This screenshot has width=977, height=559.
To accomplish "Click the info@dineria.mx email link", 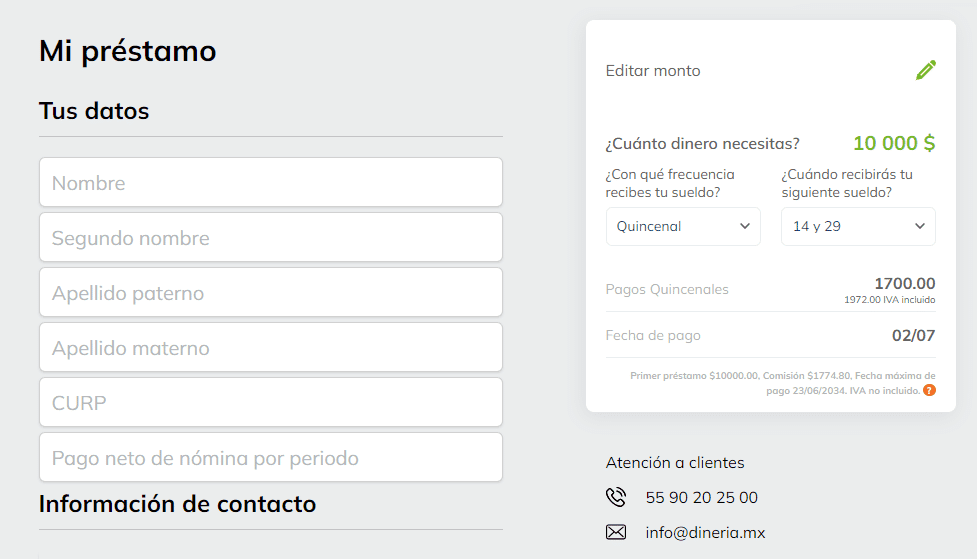I will click(x=705, y=532).
